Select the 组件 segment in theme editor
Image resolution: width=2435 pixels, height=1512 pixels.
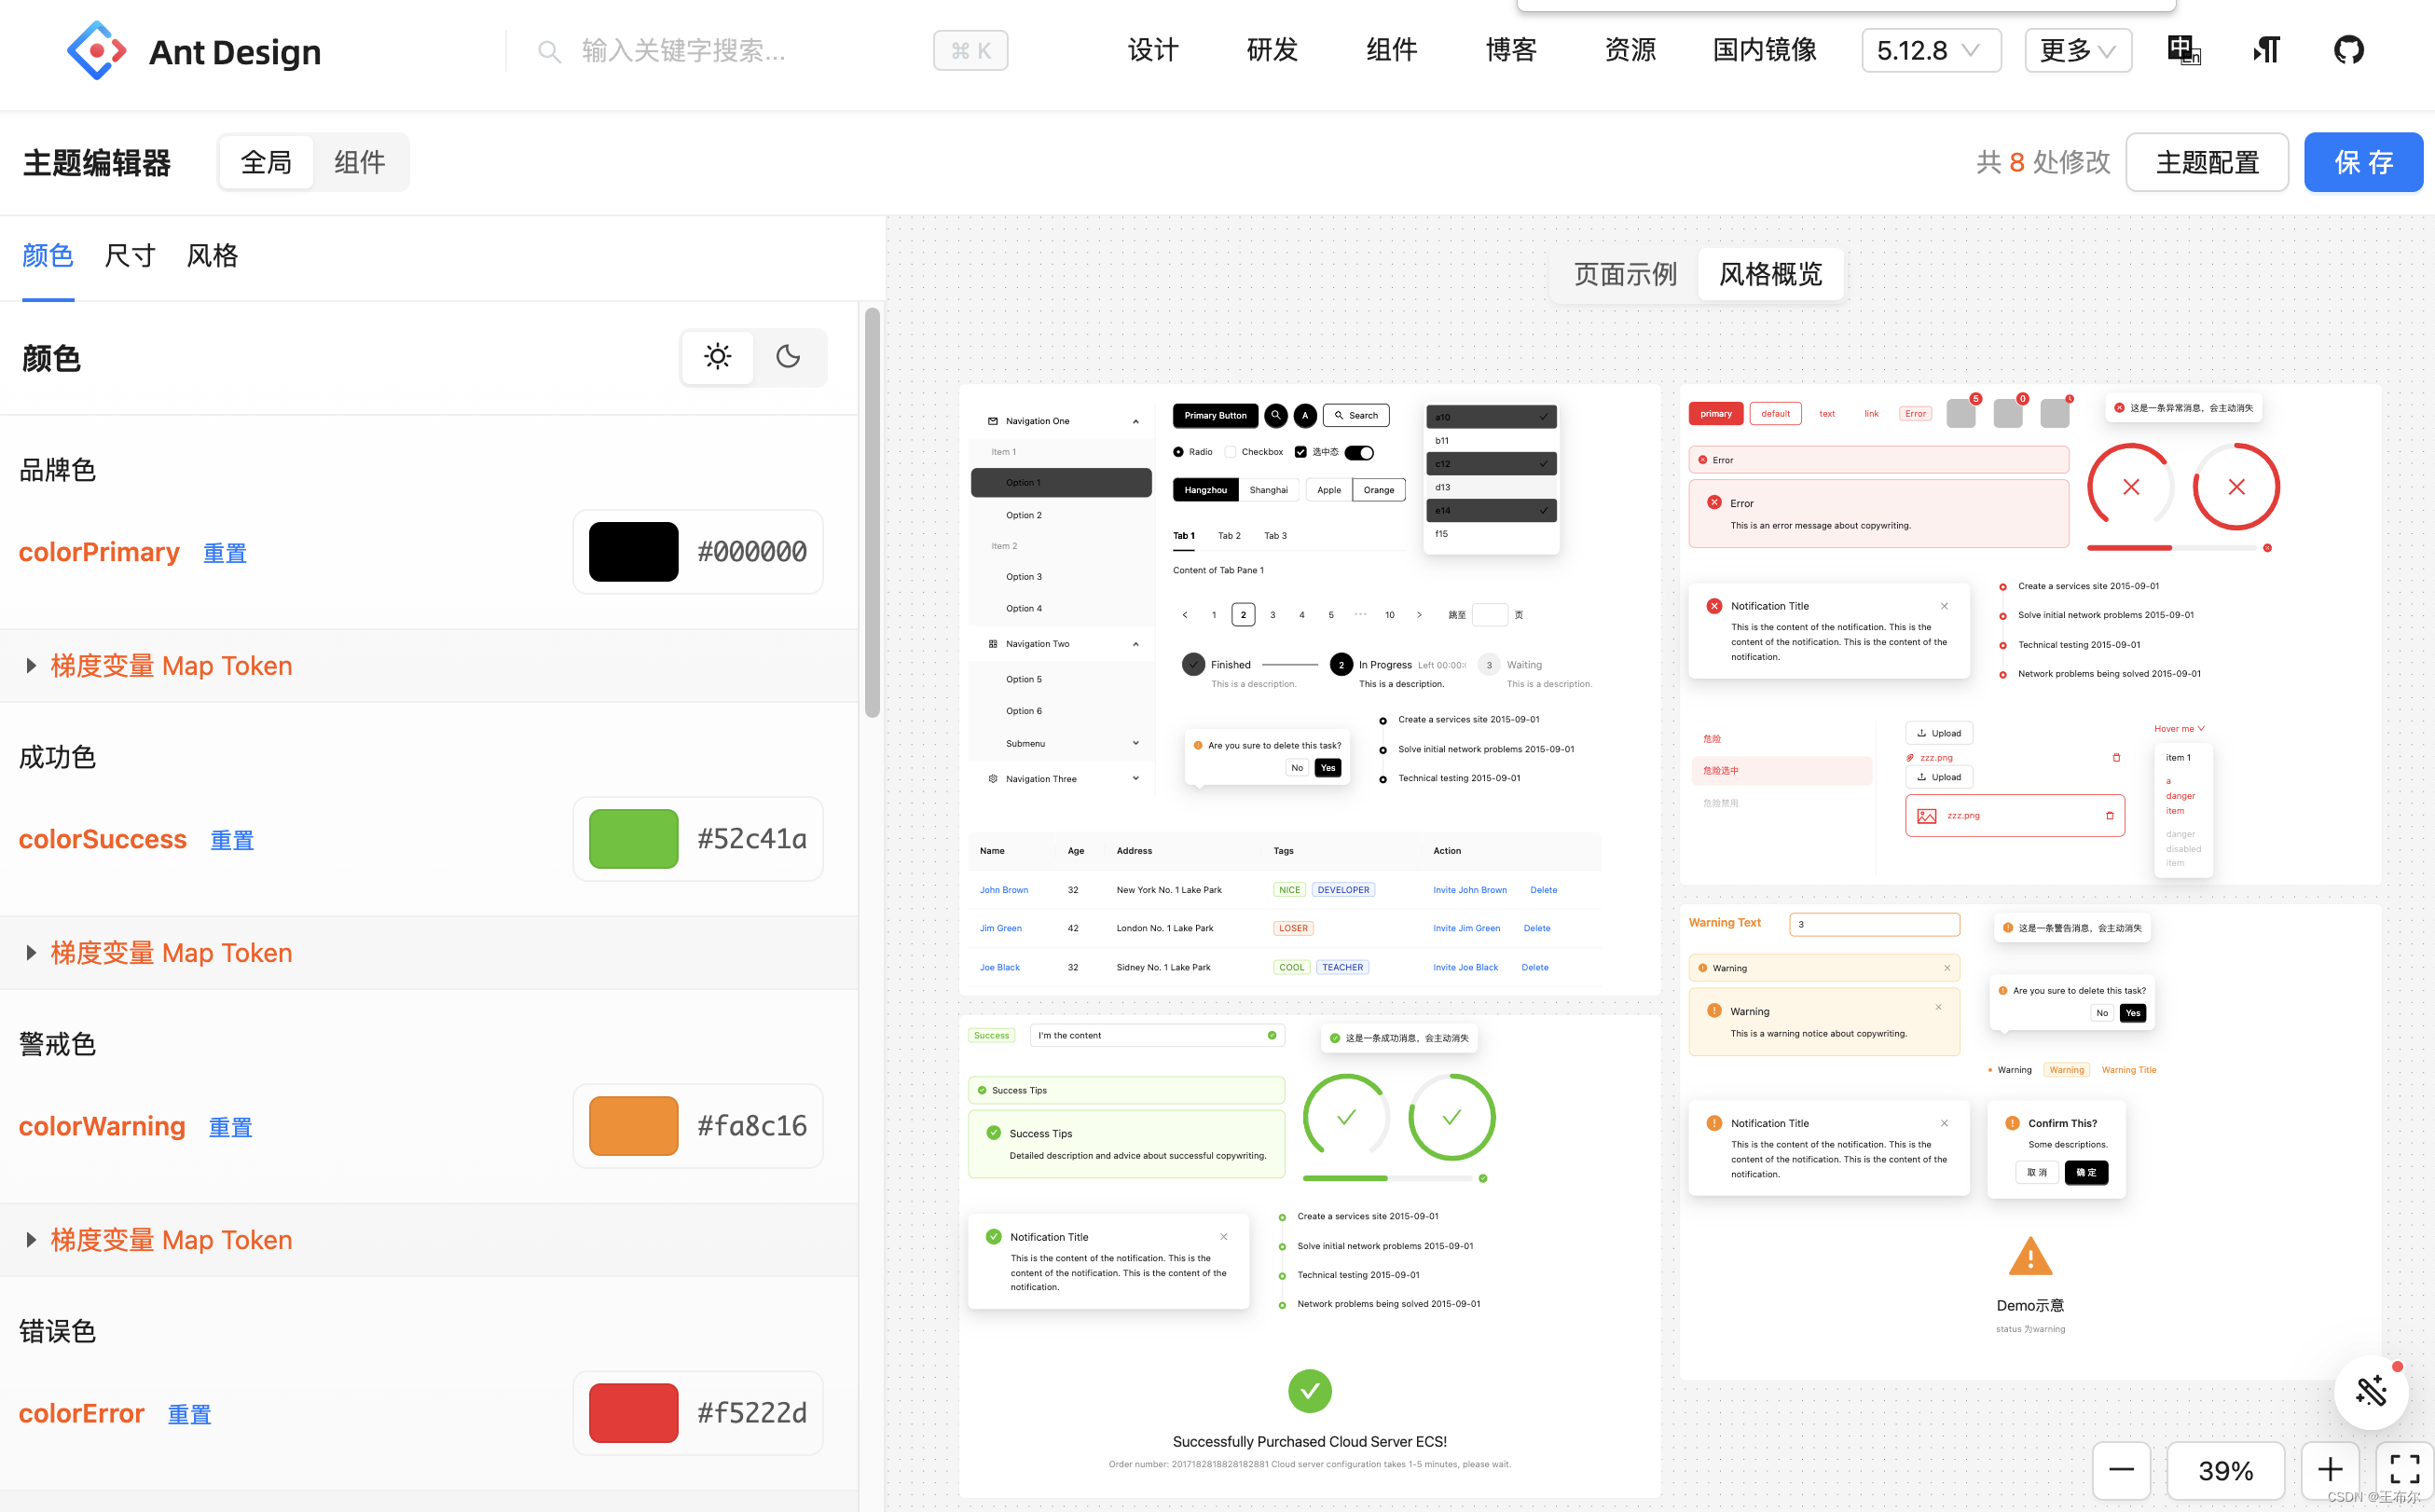click(359, 162)
